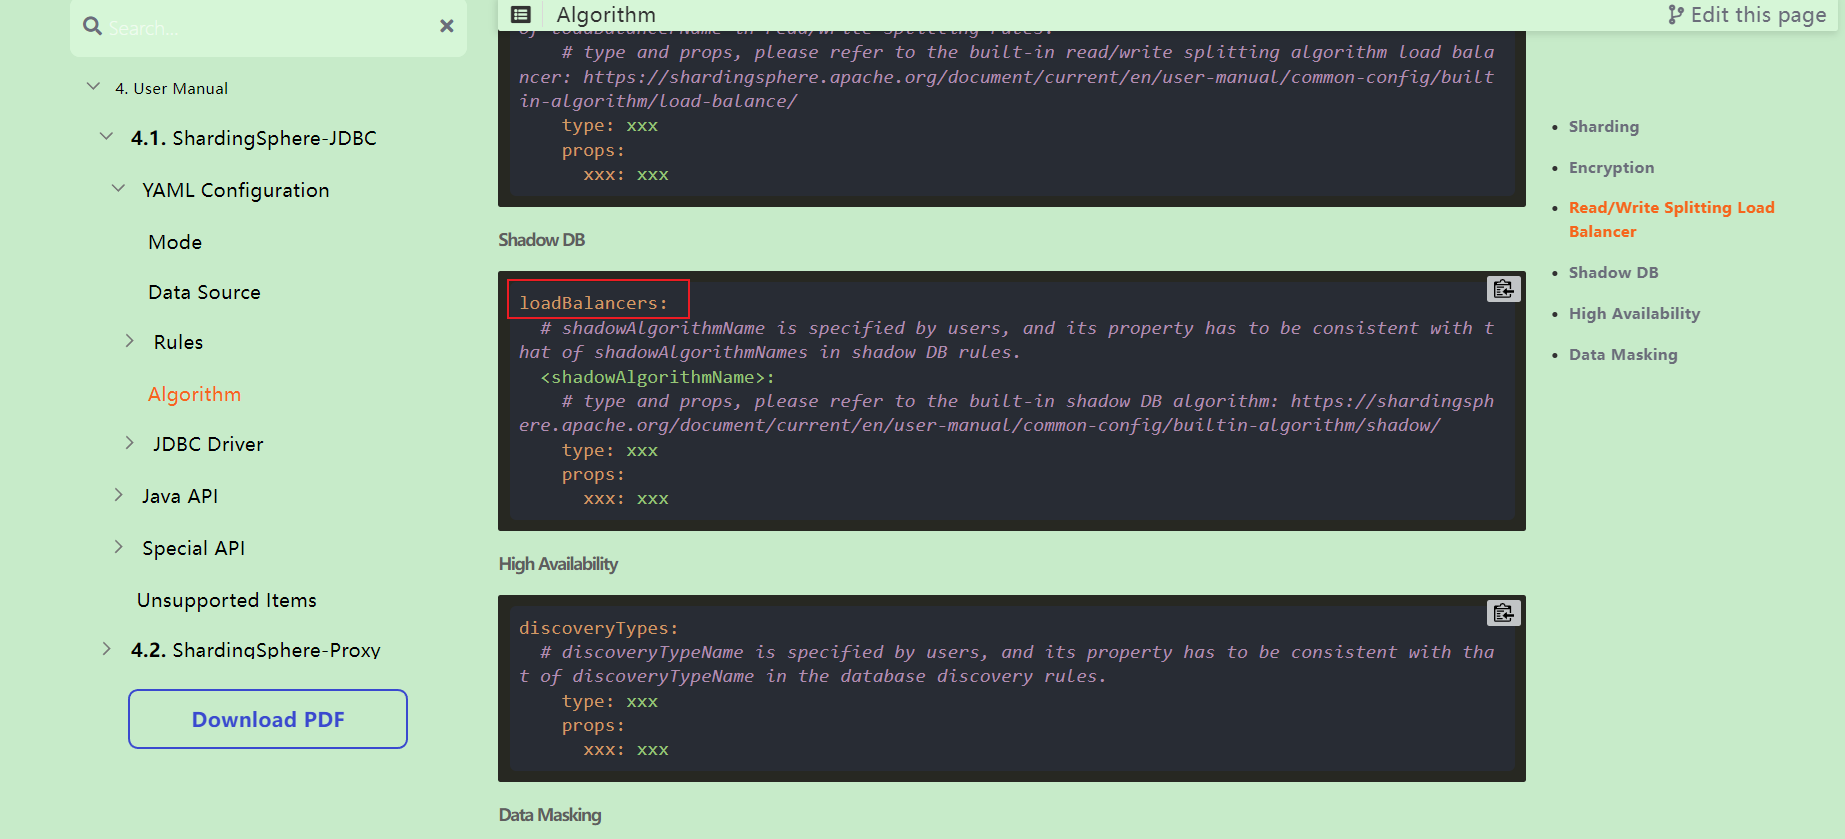Click the search magnifier icon

coord(92,24)
